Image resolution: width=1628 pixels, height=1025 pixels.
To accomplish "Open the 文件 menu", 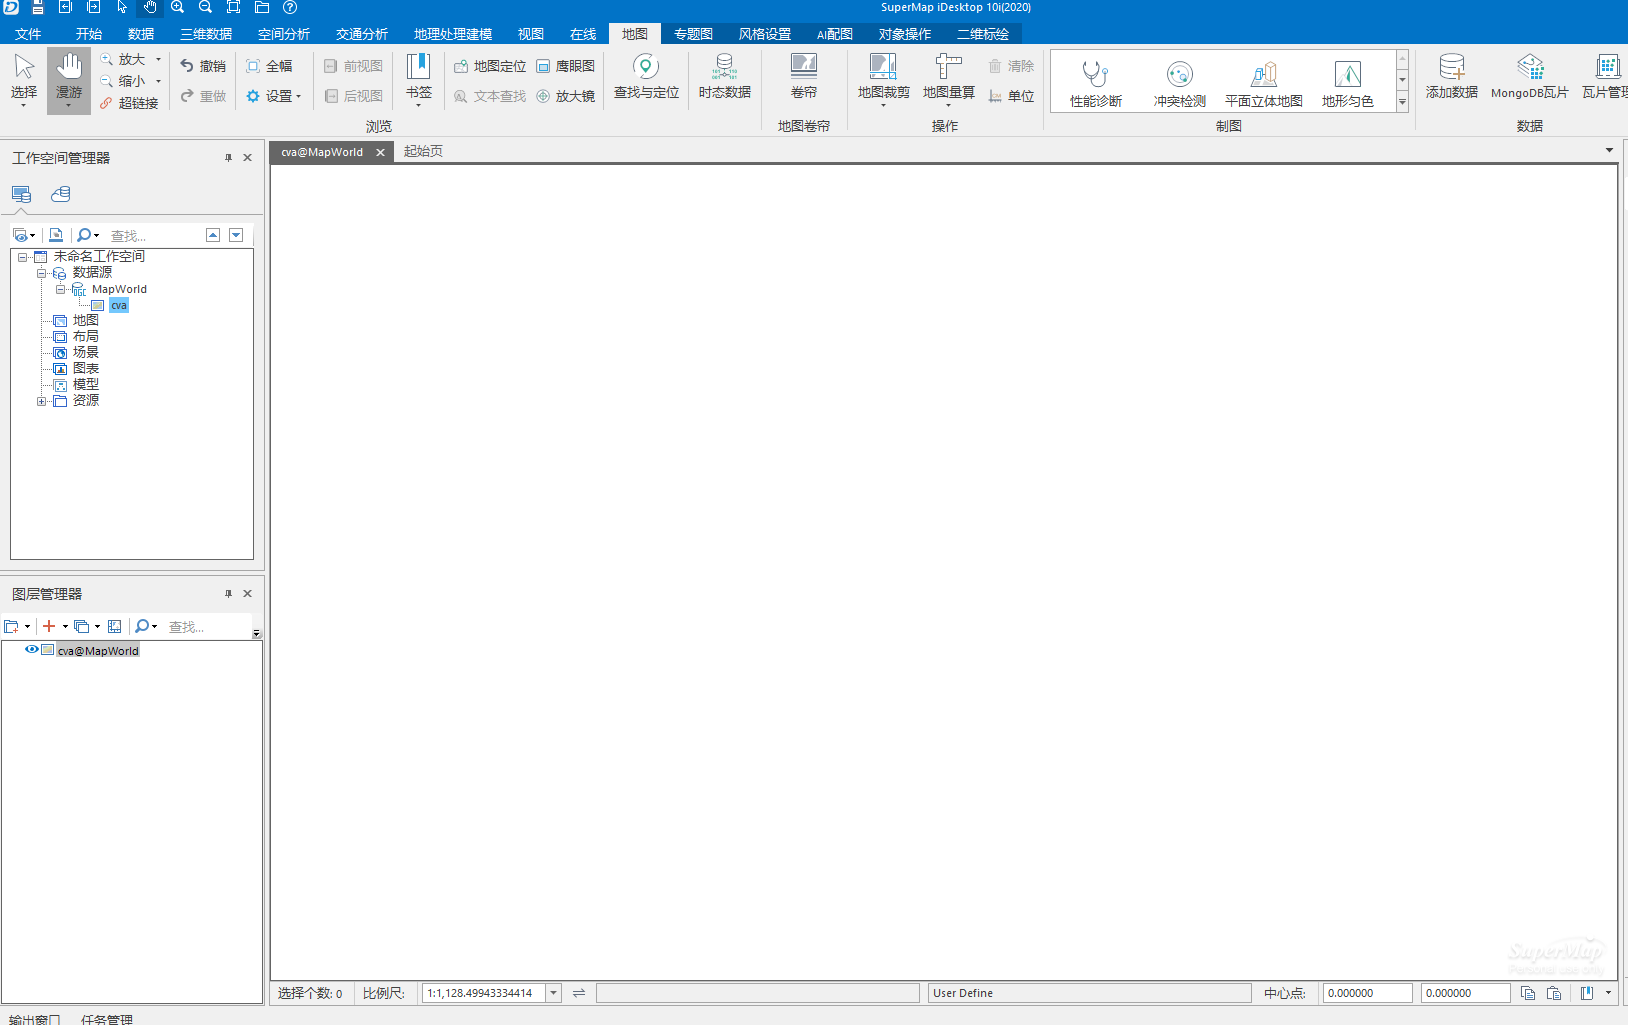I will (x=28, y=34).
